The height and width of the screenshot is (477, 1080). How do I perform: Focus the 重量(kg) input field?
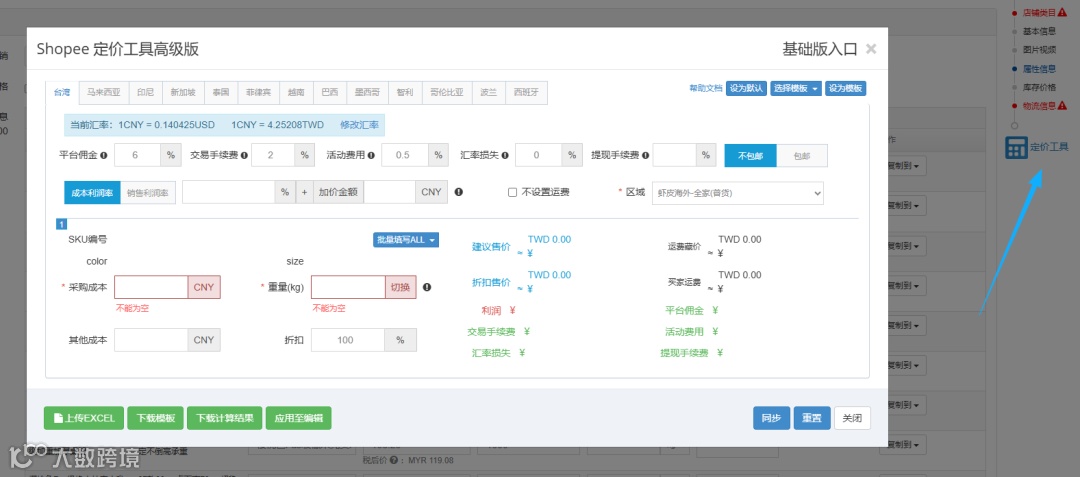[348, 287]
